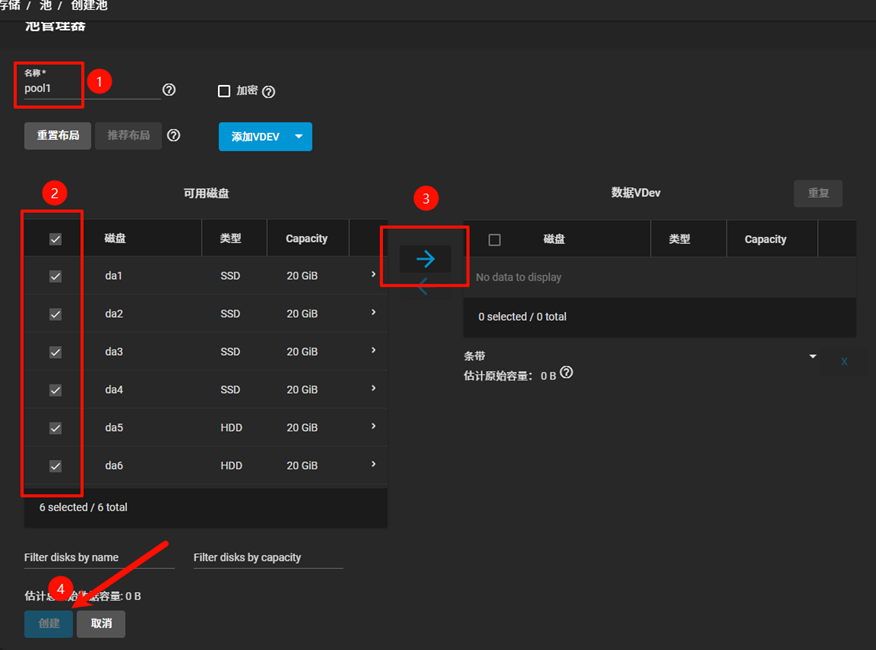Remove the data VDev with x
This screenshot has width=876, height=650.
844,361
